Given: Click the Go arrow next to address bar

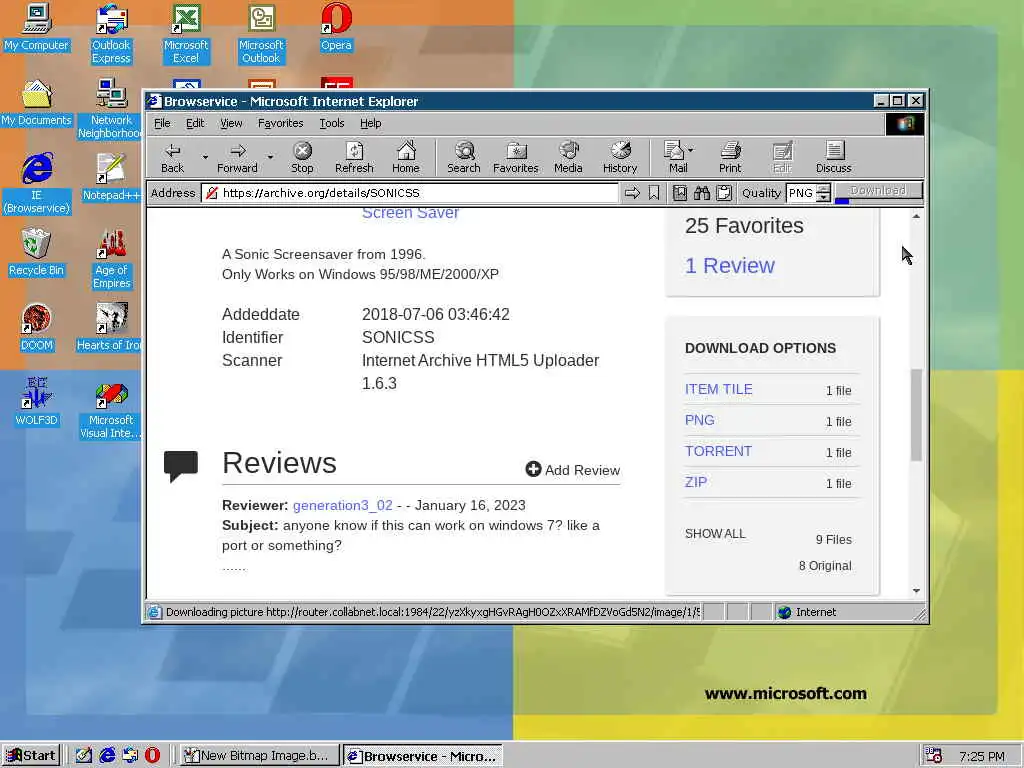Looking at the screenshot, I should point(632,193).
